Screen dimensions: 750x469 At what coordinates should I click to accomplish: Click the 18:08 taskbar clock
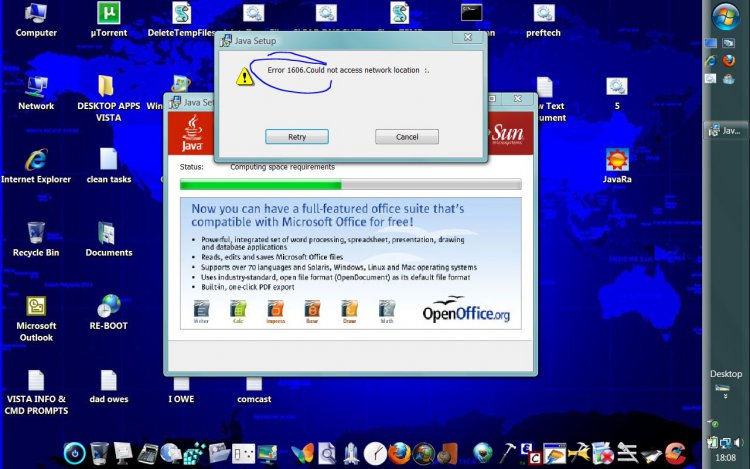726,458
